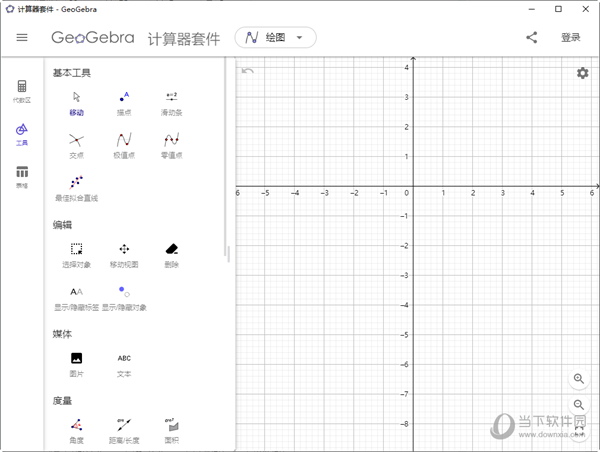600x452 pixels.
Task: Select the 移动视图 move view tool
Action: (124, 256)
